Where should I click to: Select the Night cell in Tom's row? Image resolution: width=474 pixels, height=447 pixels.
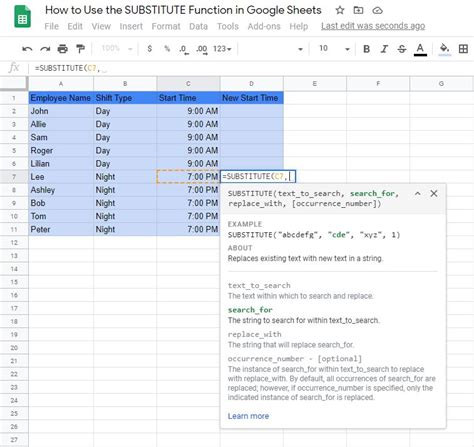click(x=125, y=216)
